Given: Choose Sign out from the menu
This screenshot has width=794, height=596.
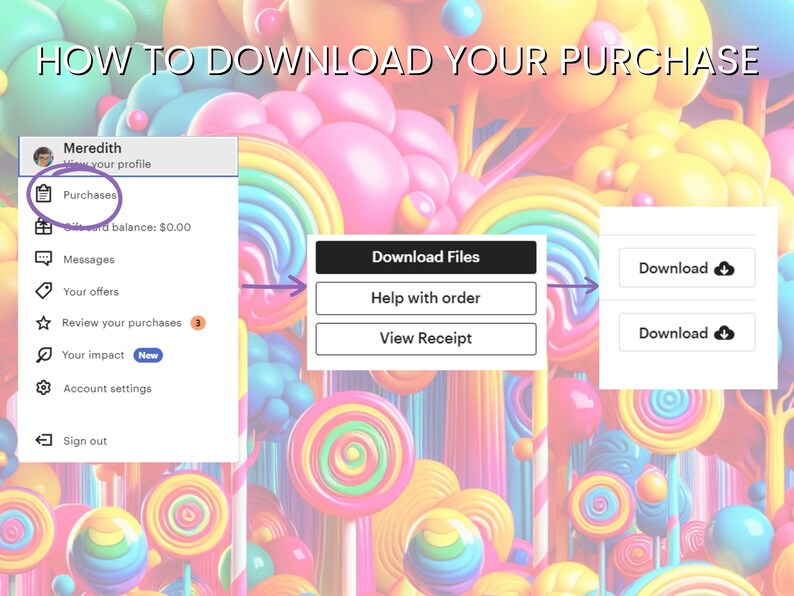Looking at the screenshot, I should (x=85, y=441).
